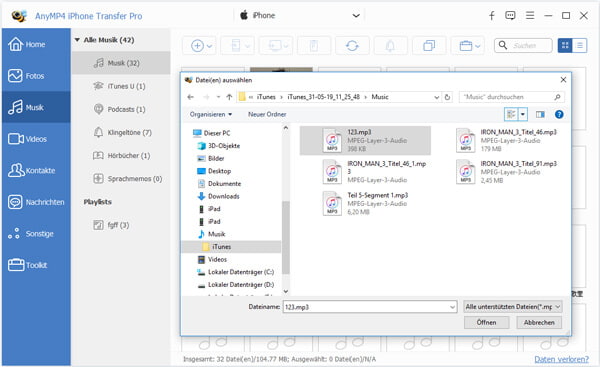Select Musik in the blue sidebar

(36, 108)
